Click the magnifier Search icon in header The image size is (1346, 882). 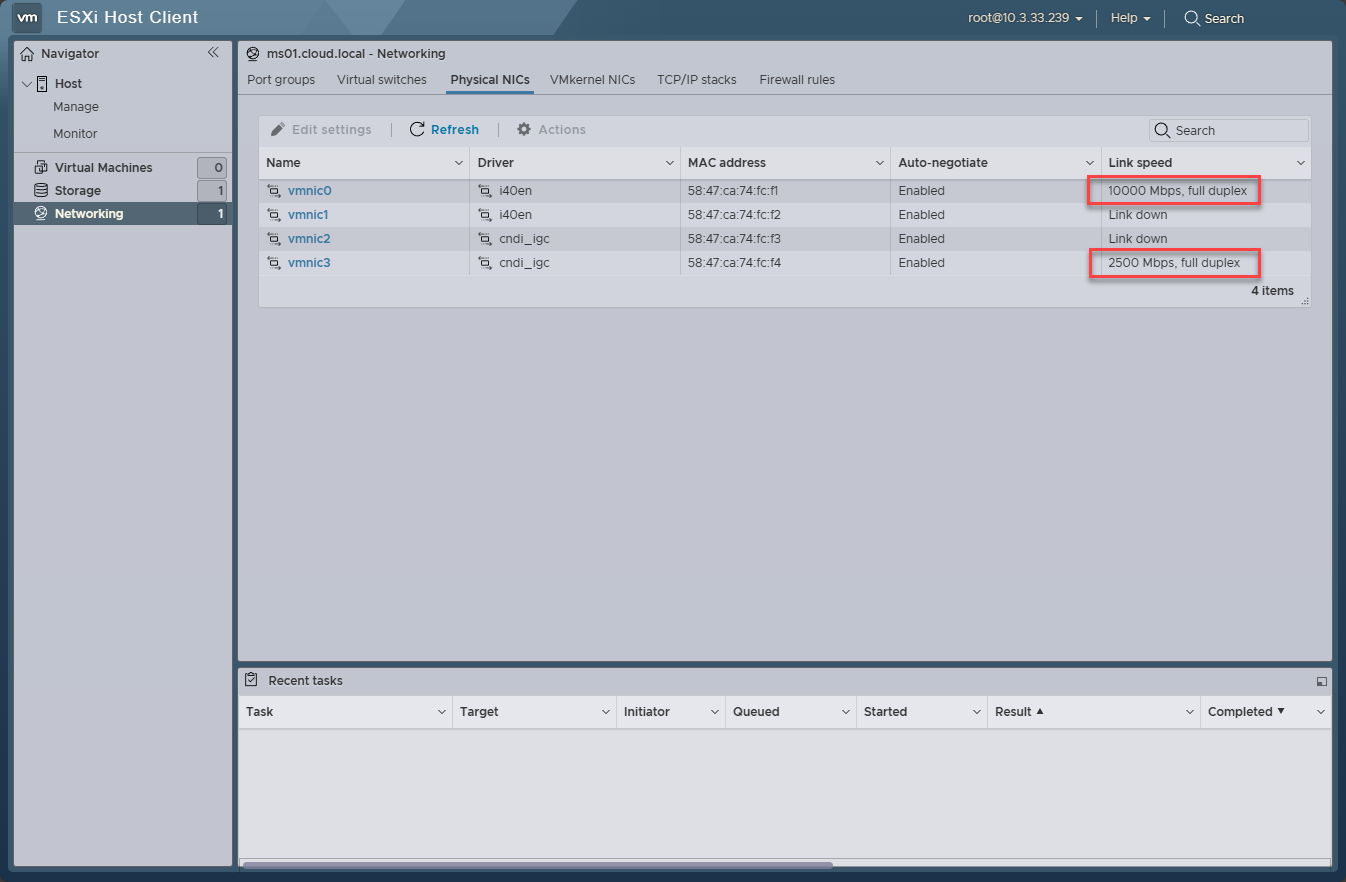[x=1192, y=18]
